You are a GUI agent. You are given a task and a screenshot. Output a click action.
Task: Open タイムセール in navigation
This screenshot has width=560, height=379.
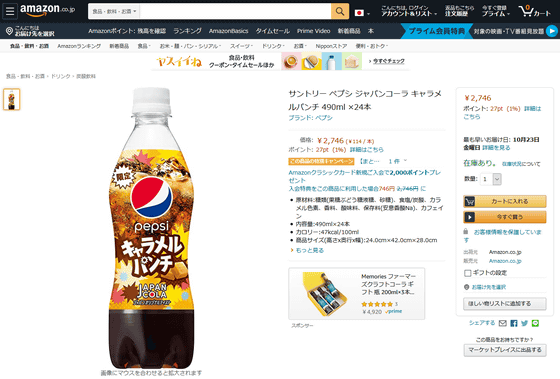tap(272, 31)
